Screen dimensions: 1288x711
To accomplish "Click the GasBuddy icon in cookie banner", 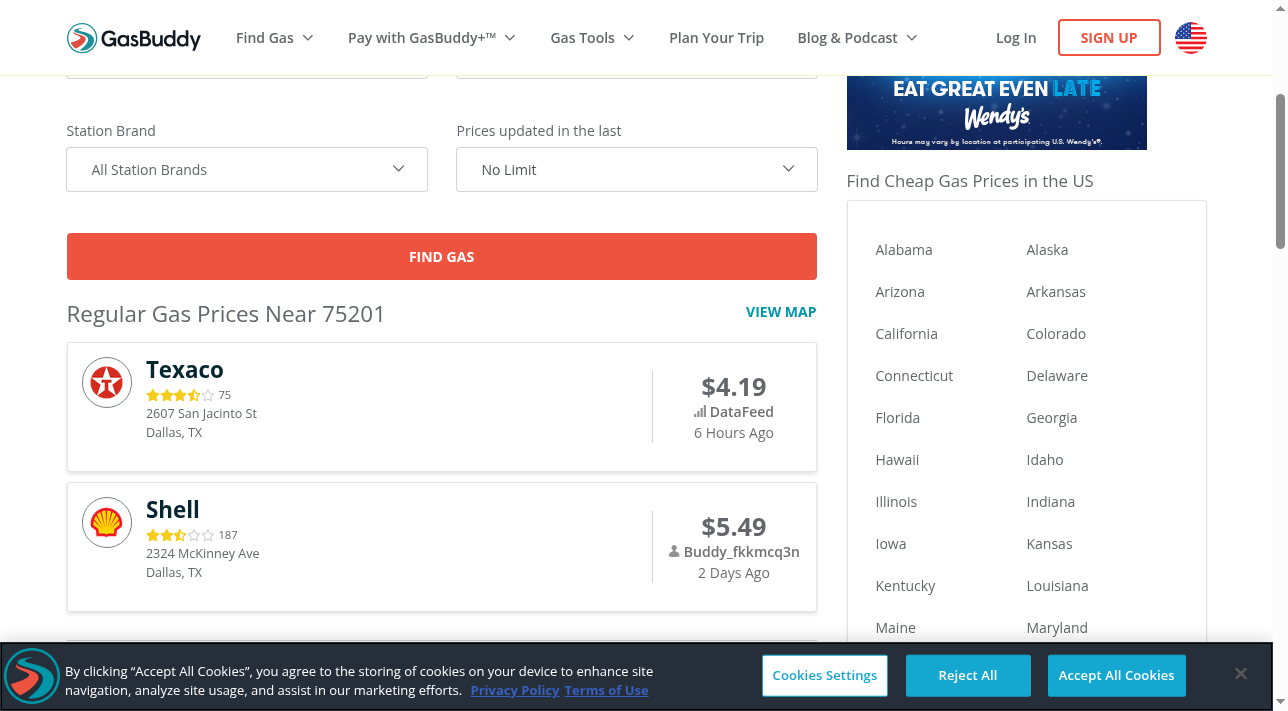I will click(32, 677).
